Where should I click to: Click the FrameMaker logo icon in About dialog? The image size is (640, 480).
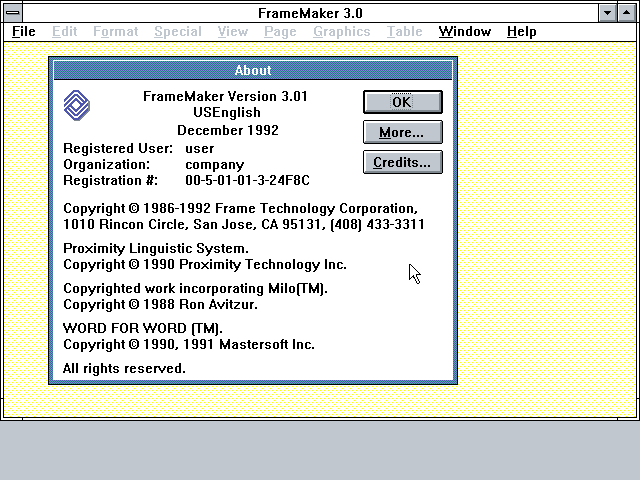pos(77,105)
